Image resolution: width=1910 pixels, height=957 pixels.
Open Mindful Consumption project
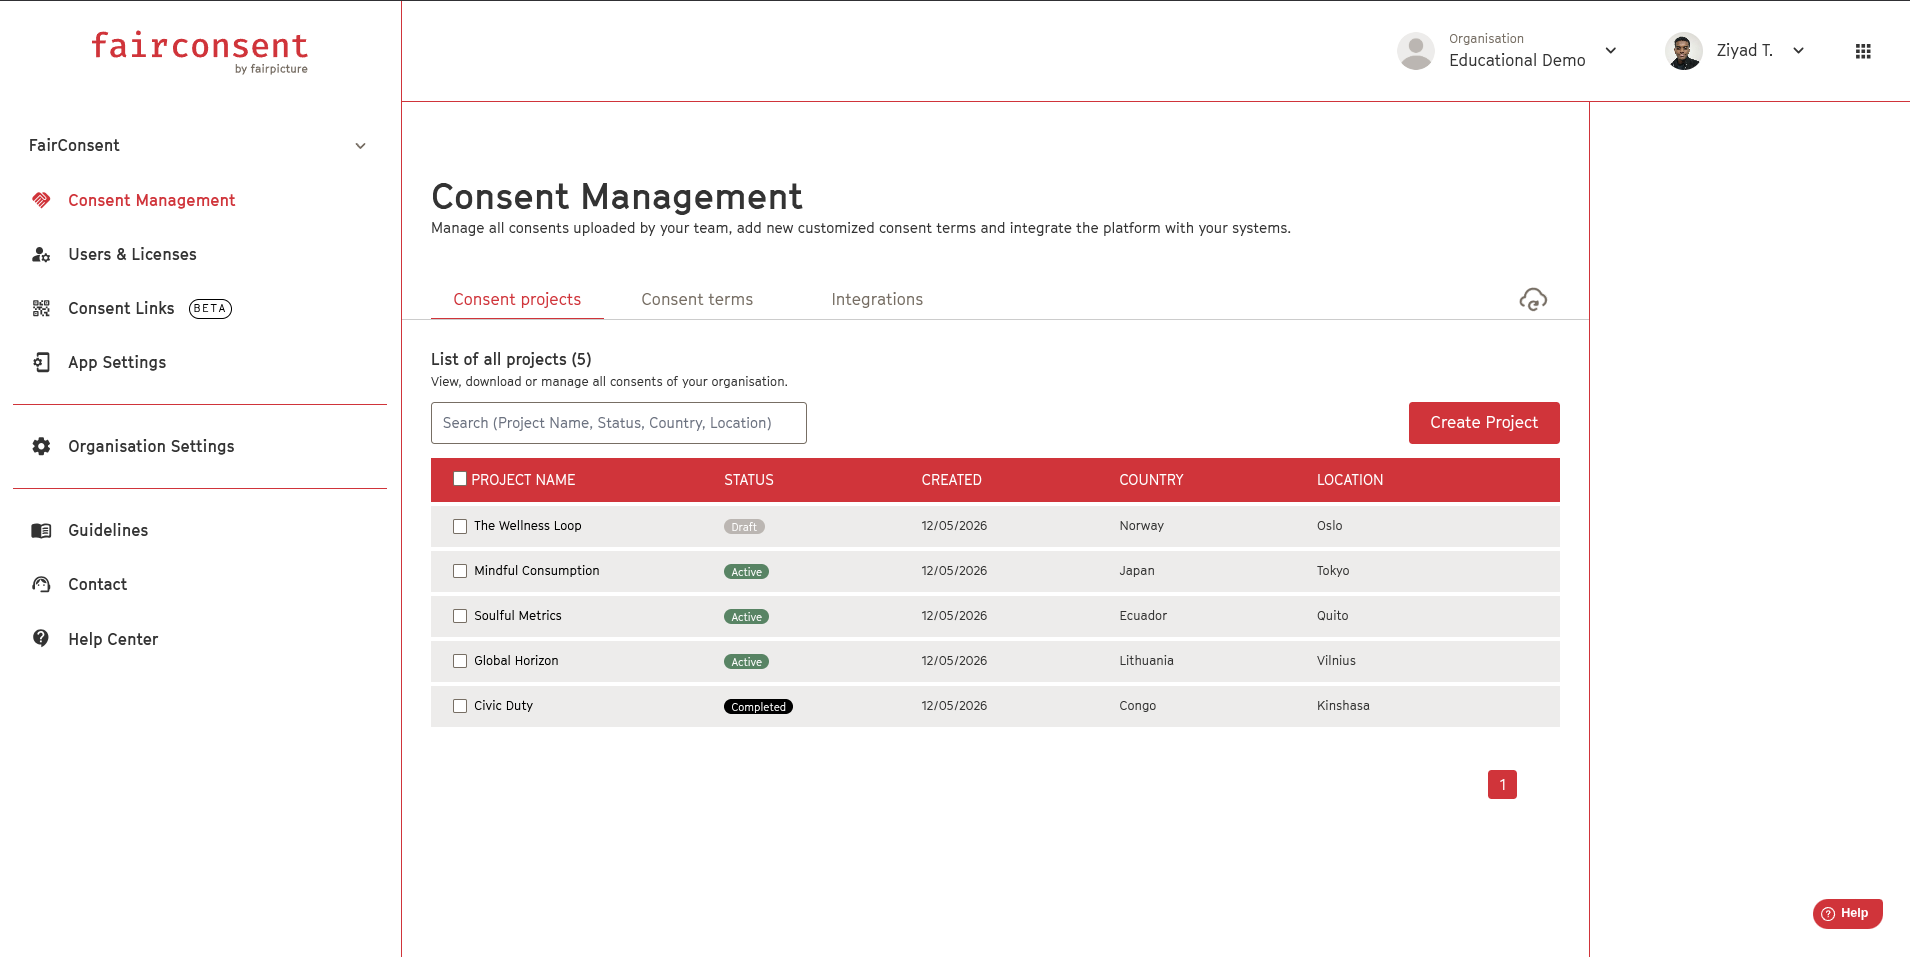click(x=536, y=571)
